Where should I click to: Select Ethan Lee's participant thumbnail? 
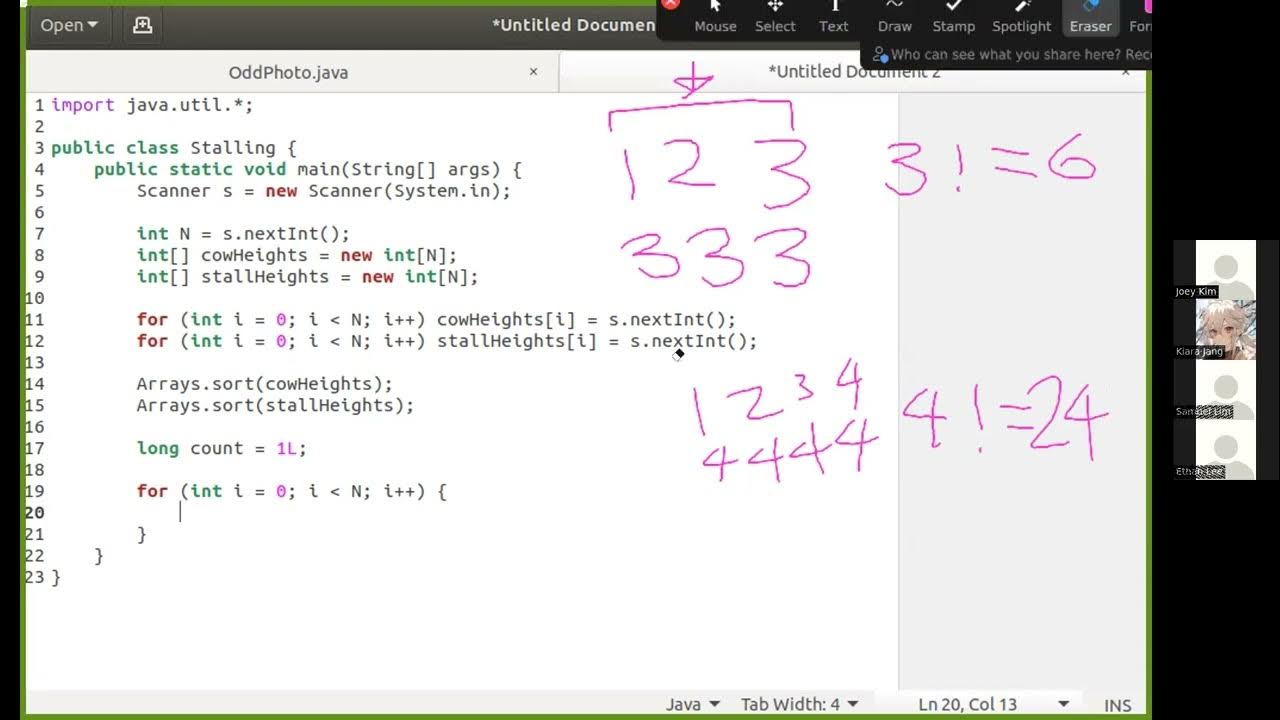coord(1225,450)
